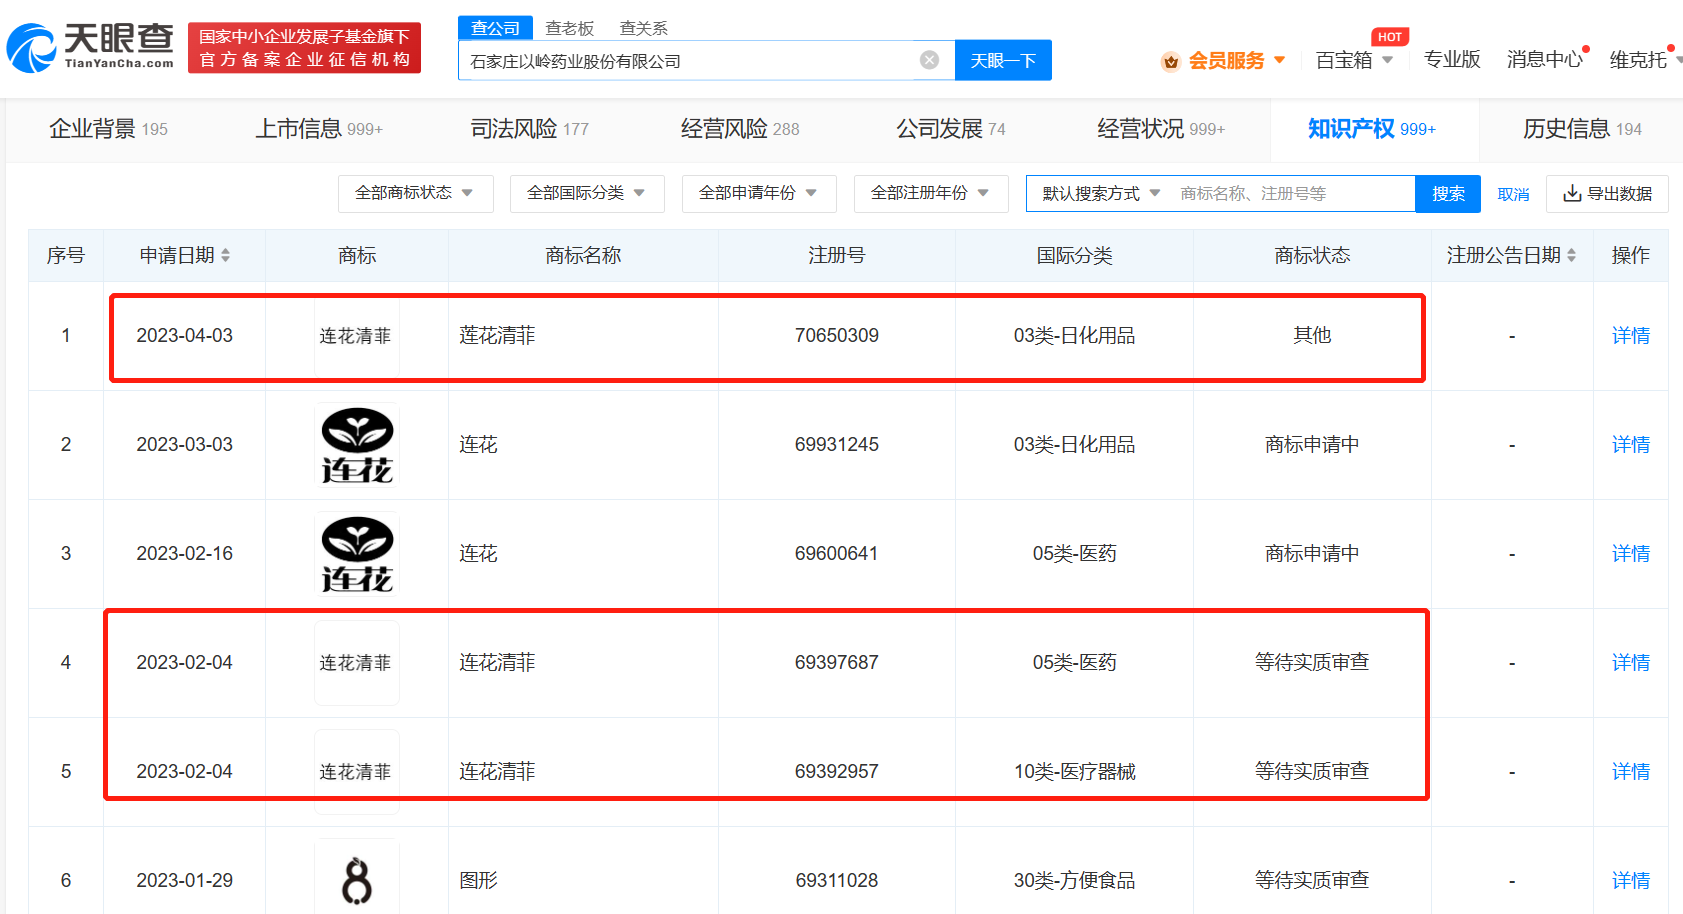Open the 图形 trademark thumbnail in row 6
This screenshot has width=1683, height=914.
[357, 880]
